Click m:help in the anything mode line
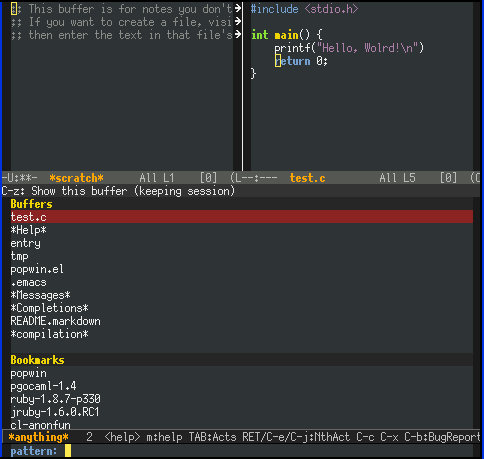The height and width of the screenshot is (459, 484). coord(164,437)
